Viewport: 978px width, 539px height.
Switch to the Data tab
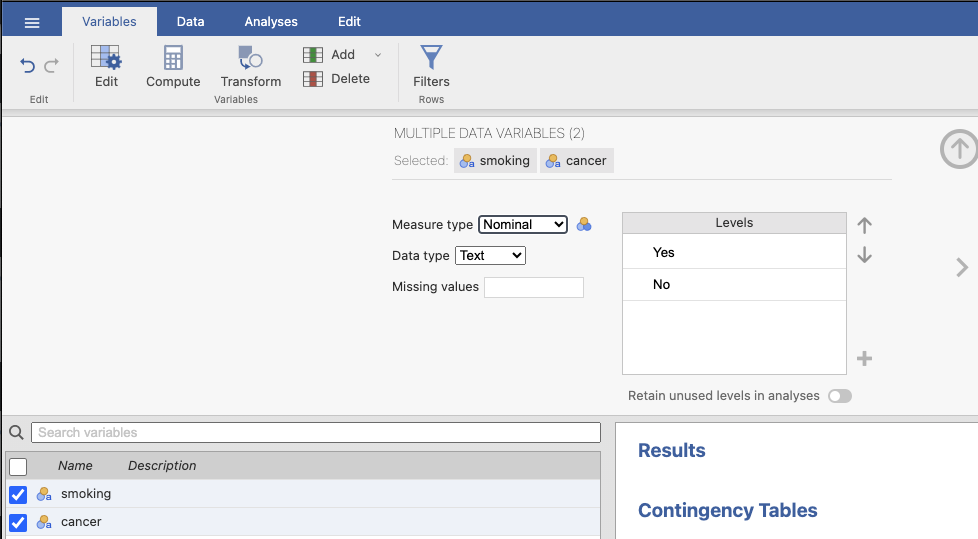pos(190,21)
